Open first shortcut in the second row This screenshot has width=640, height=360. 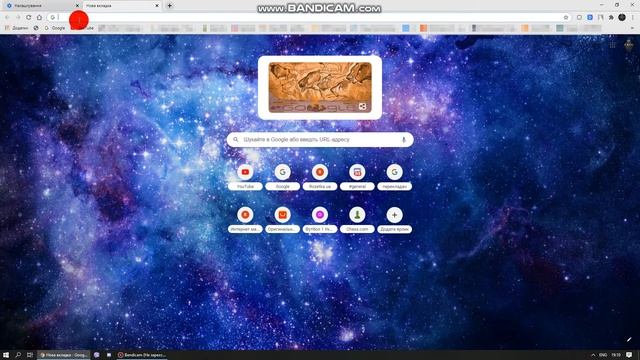[245, 220]
